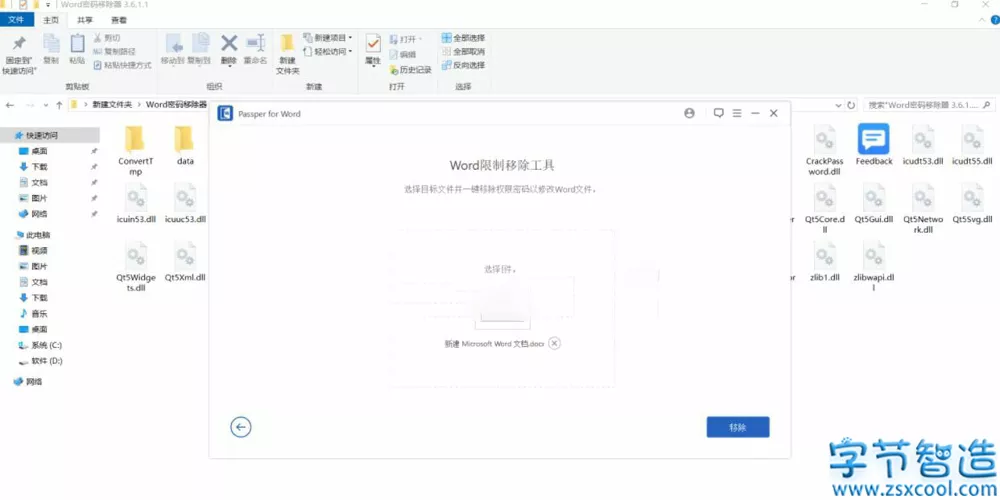Image resolution: width=1000 pixels, height=500 pixels.
Task: Collapse the ribbon with the chevron
Action: (982, 20)
